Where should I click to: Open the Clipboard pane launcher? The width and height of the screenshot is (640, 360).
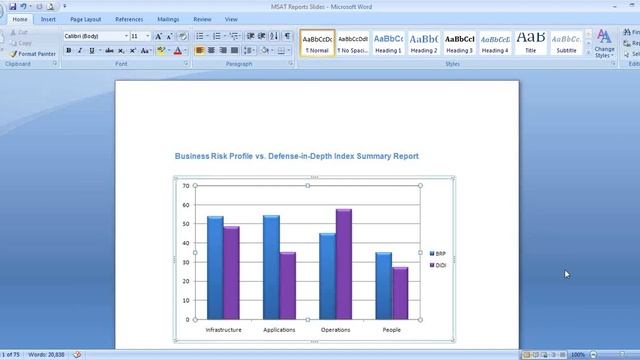point(55,64)
